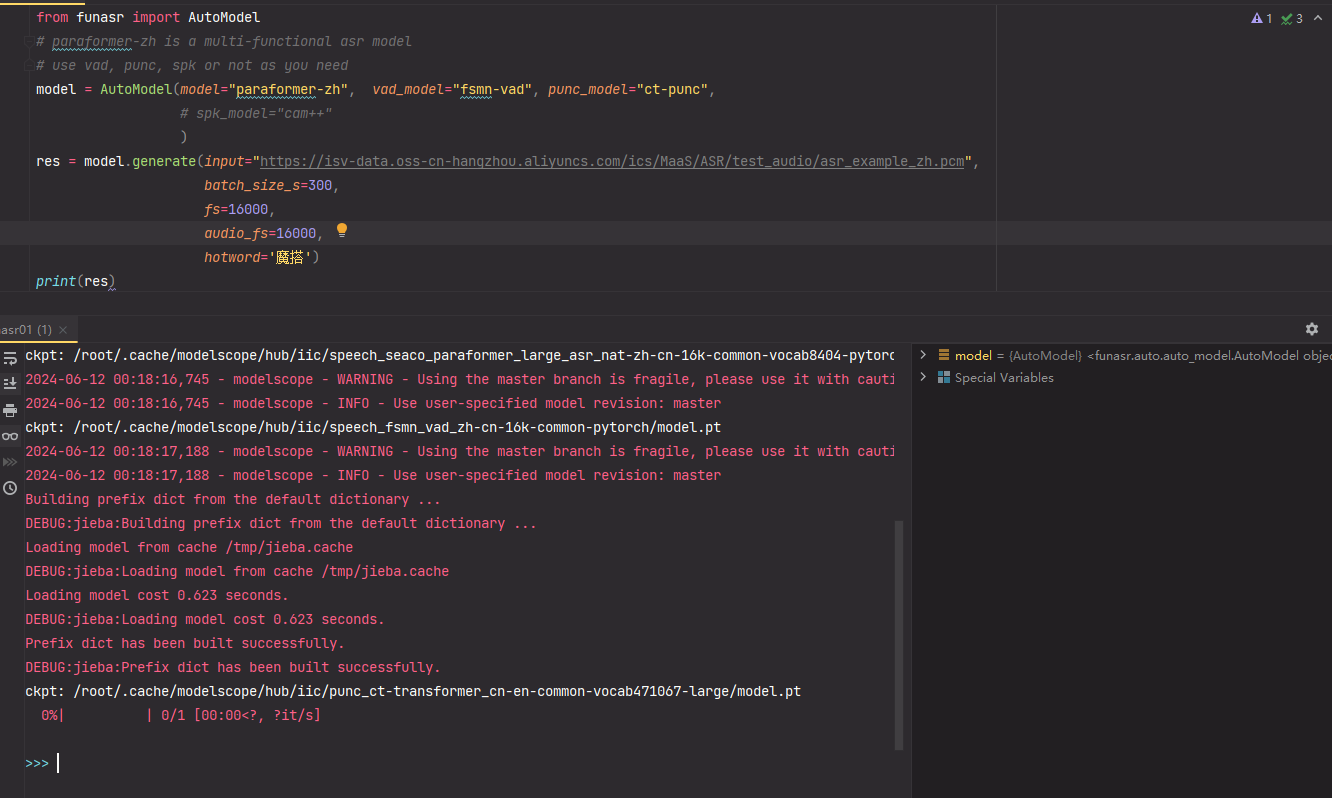Click 'Loading model cost 0.623 seconds.' line

[157, 595]
